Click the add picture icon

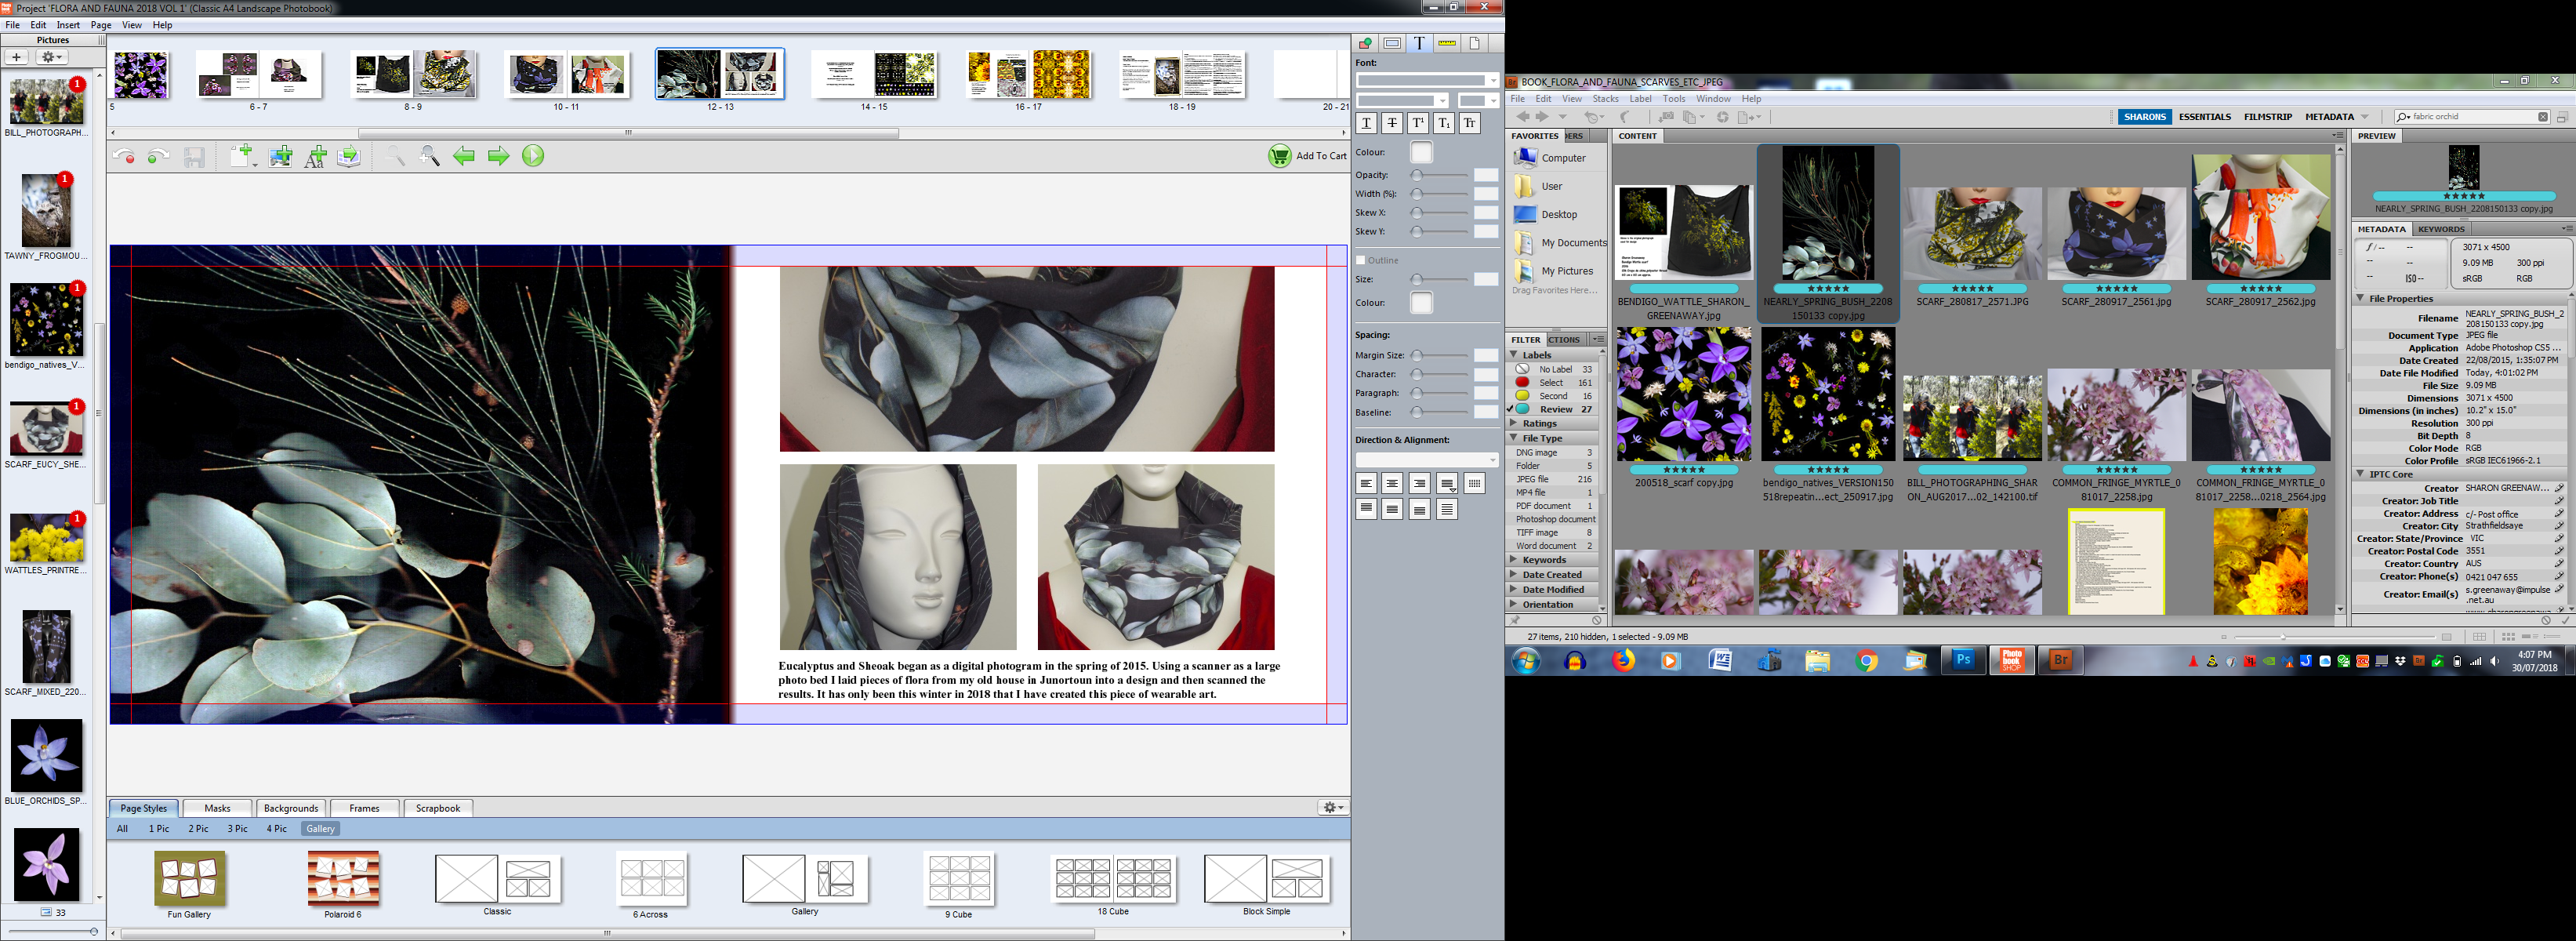[281, 156]
